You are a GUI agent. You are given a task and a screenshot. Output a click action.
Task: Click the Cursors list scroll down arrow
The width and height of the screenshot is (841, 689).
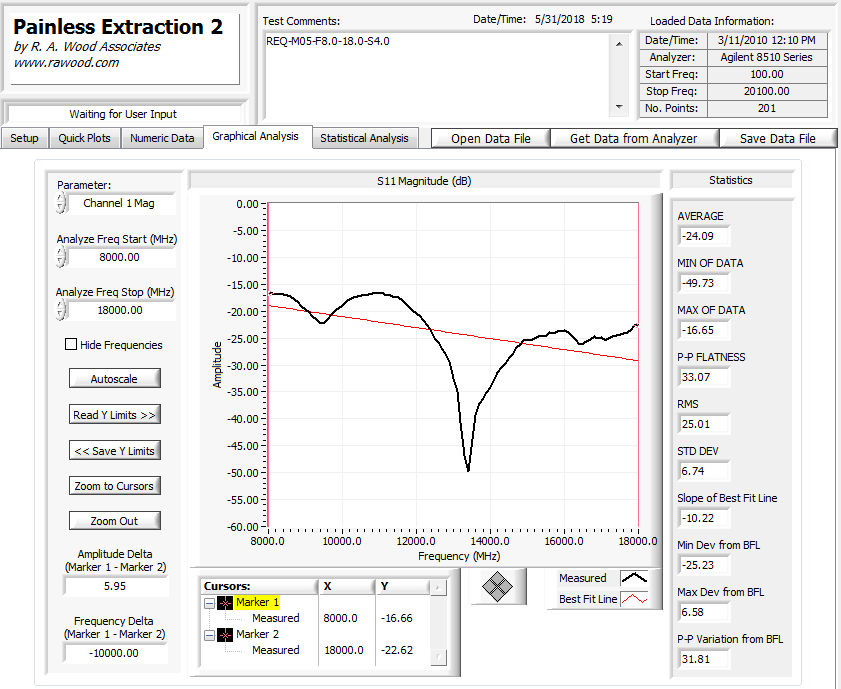[x=438, y=656]
